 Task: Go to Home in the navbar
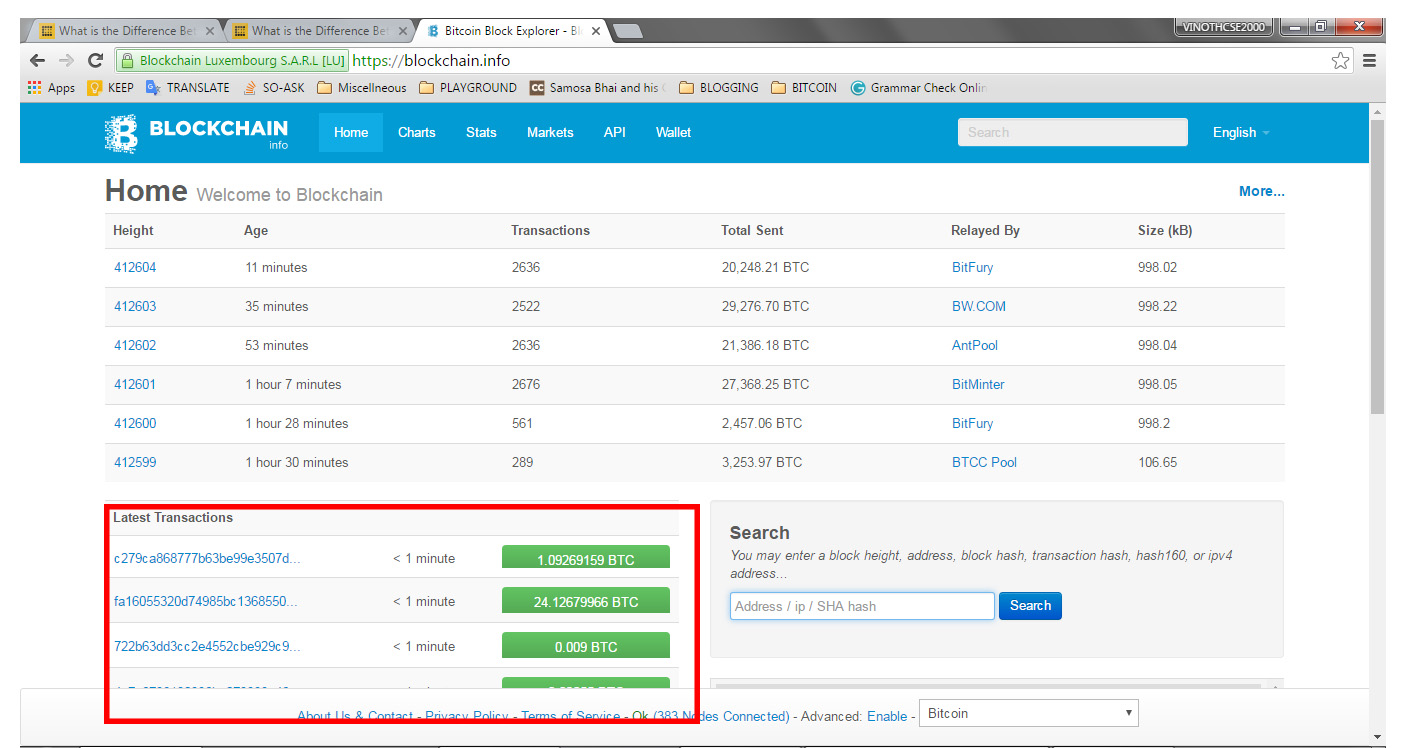coord(351,132)
